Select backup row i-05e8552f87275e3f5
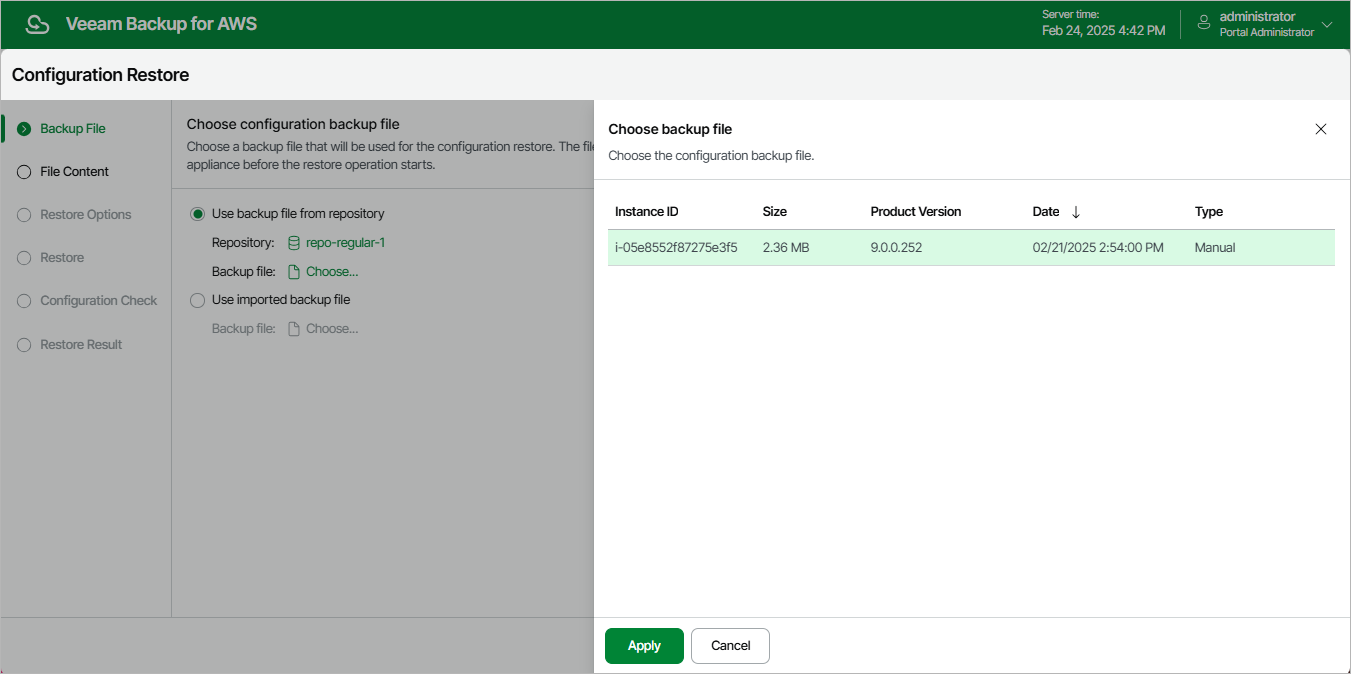 point(676,248)
